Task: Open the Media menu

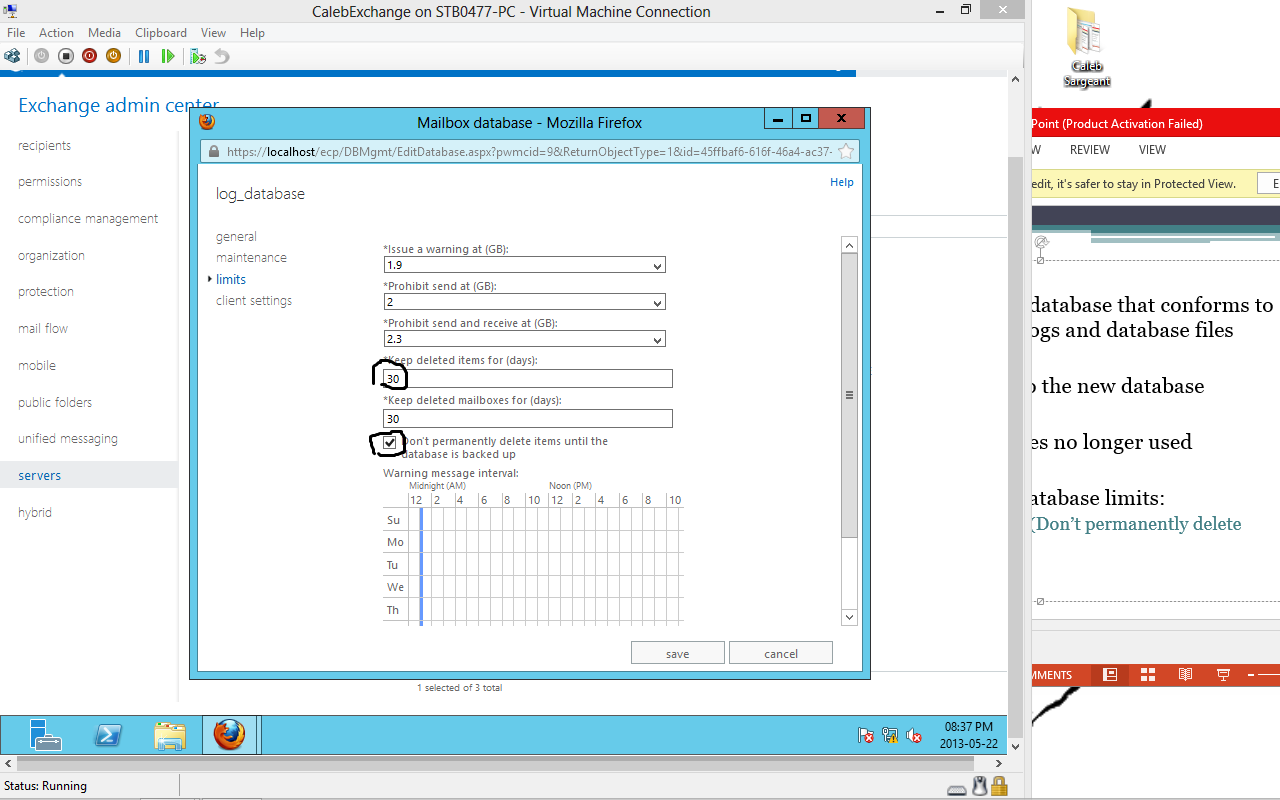Action: 105,33
